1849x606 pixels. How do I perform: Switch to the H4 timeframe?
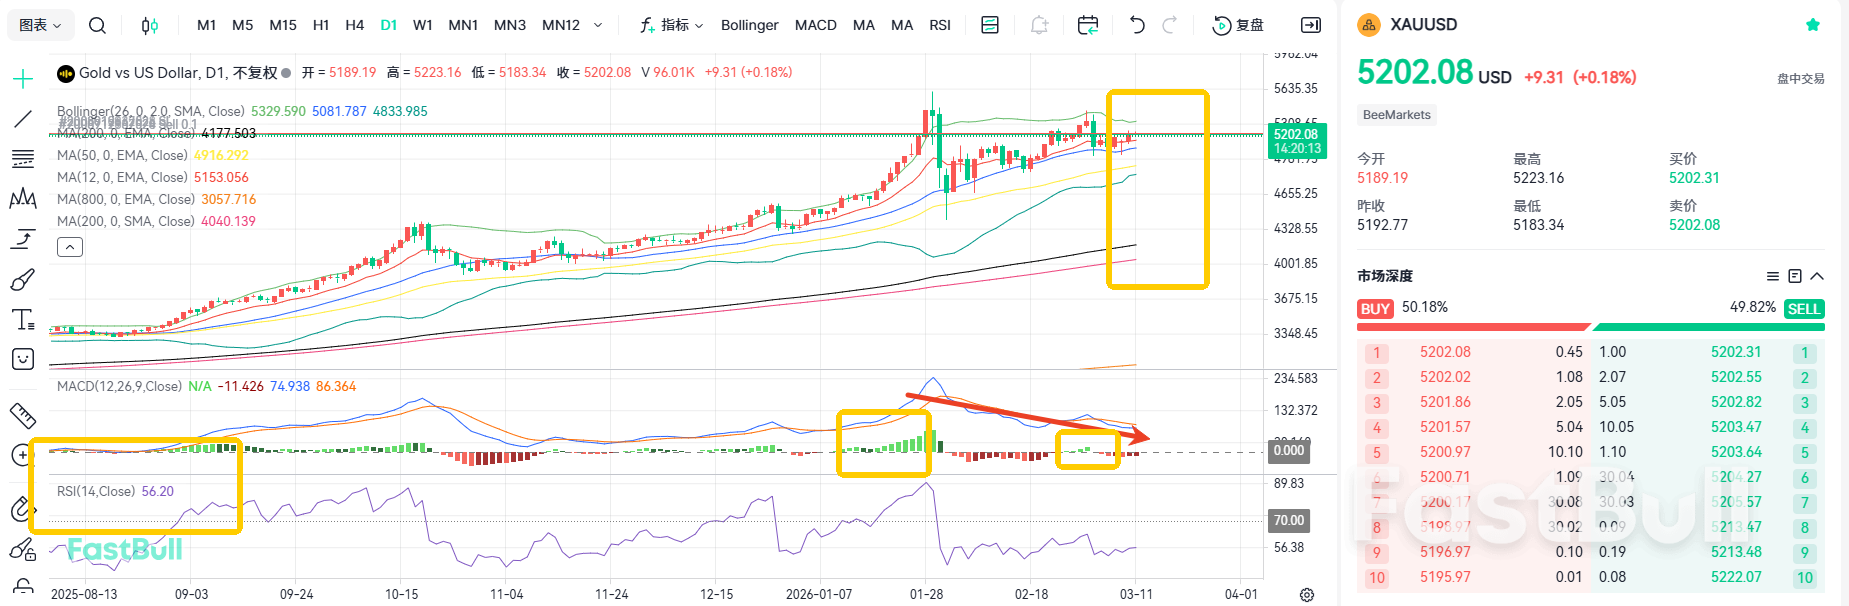tap(354, 25)
